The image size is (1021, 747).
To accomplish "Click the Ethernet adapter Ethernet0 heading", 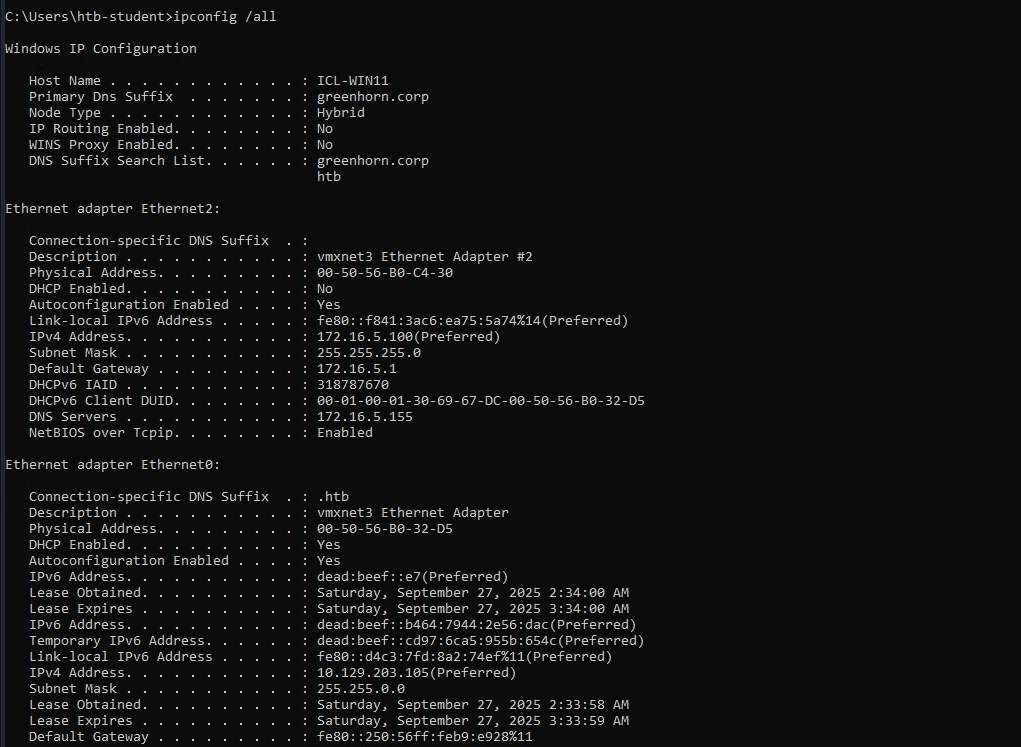I will pos(112,465).
